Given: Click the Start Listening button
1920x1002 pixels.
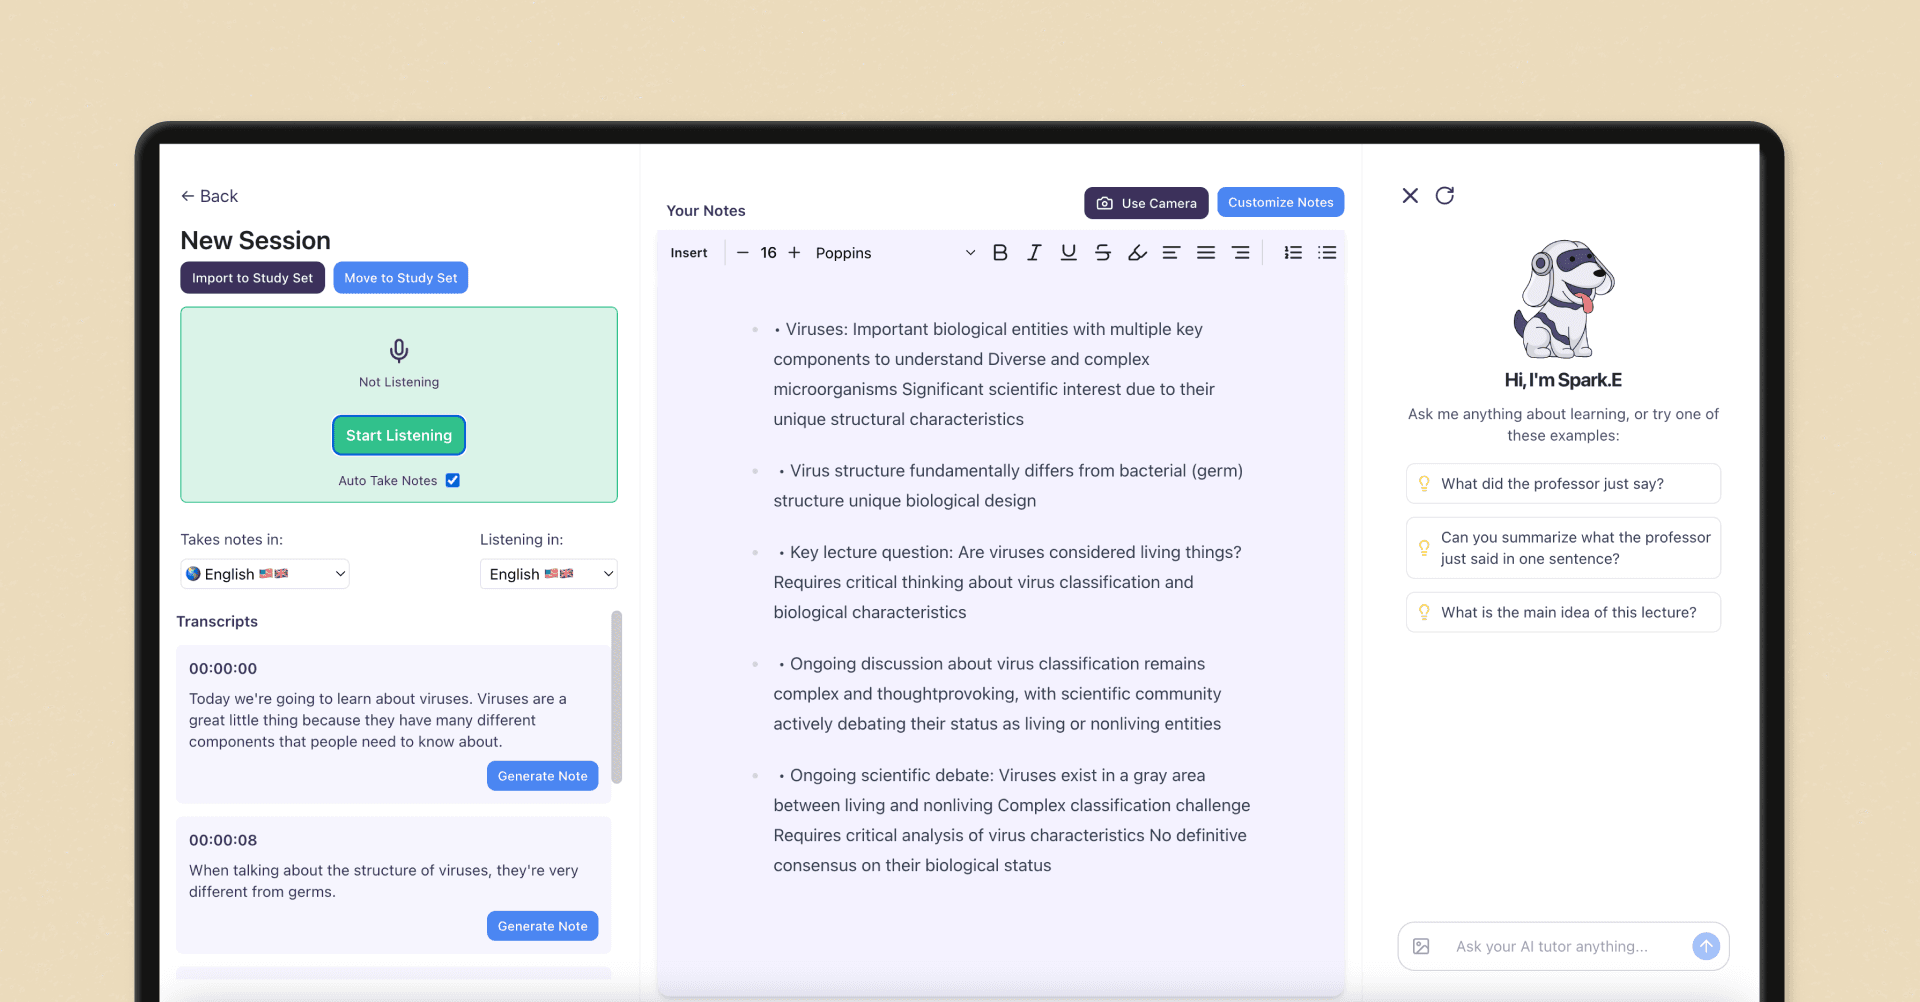Looking at the screenshot, I should [398, 435].
